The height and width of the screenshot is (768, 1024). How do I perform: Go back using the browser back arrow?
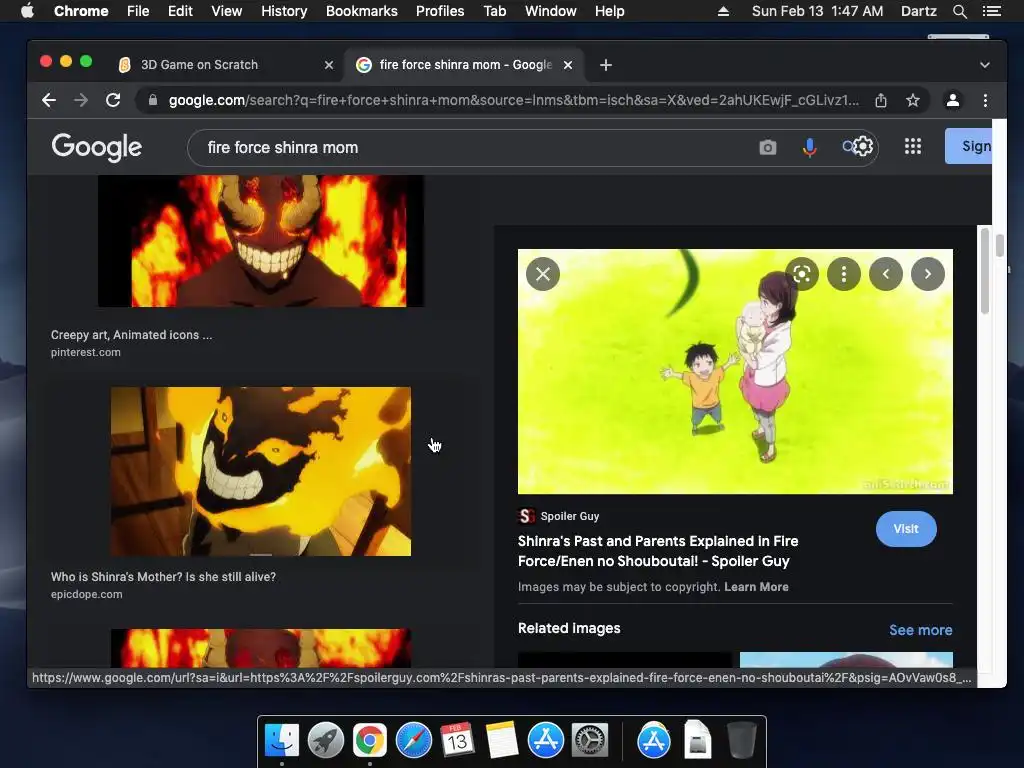(49, 100)
